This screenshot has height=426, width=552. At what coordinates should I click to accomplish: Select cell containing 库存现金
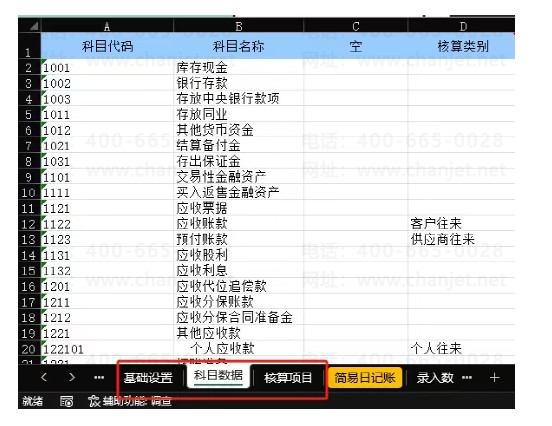[x=238, y=67]
